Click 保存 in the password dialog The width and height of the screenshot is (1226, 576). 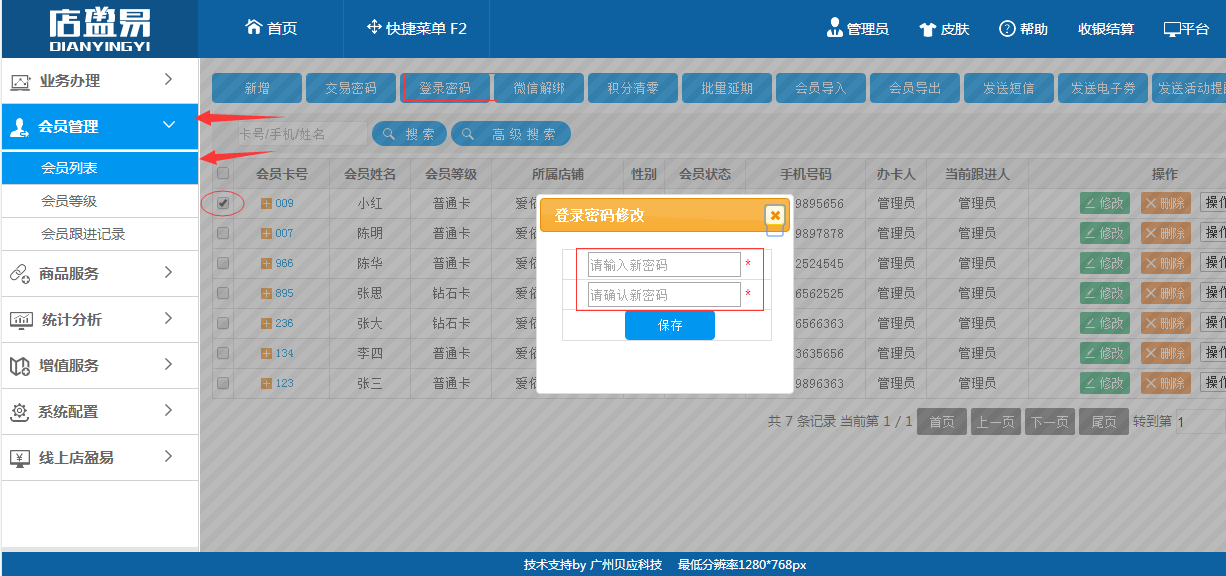tap(670, 326)
